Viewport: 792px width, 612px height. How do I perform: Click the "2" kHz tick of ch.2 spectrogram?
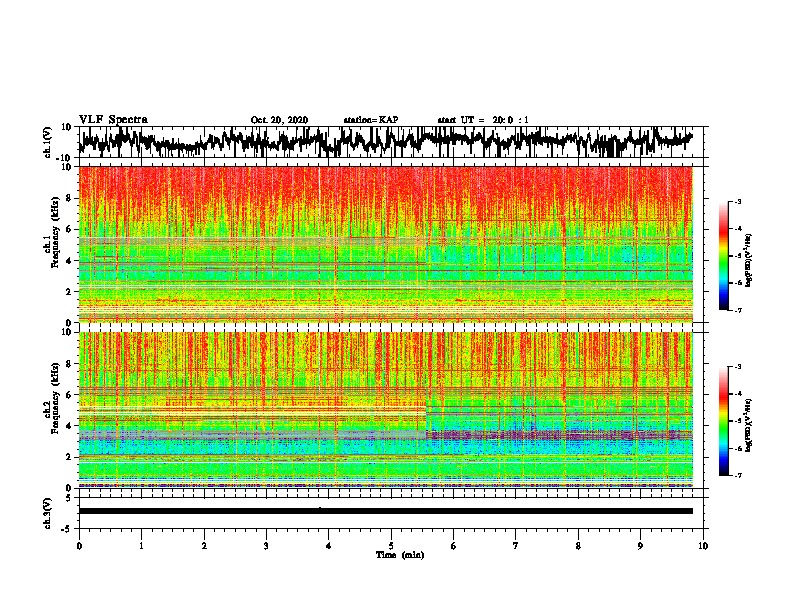click(x=69, y=457)
